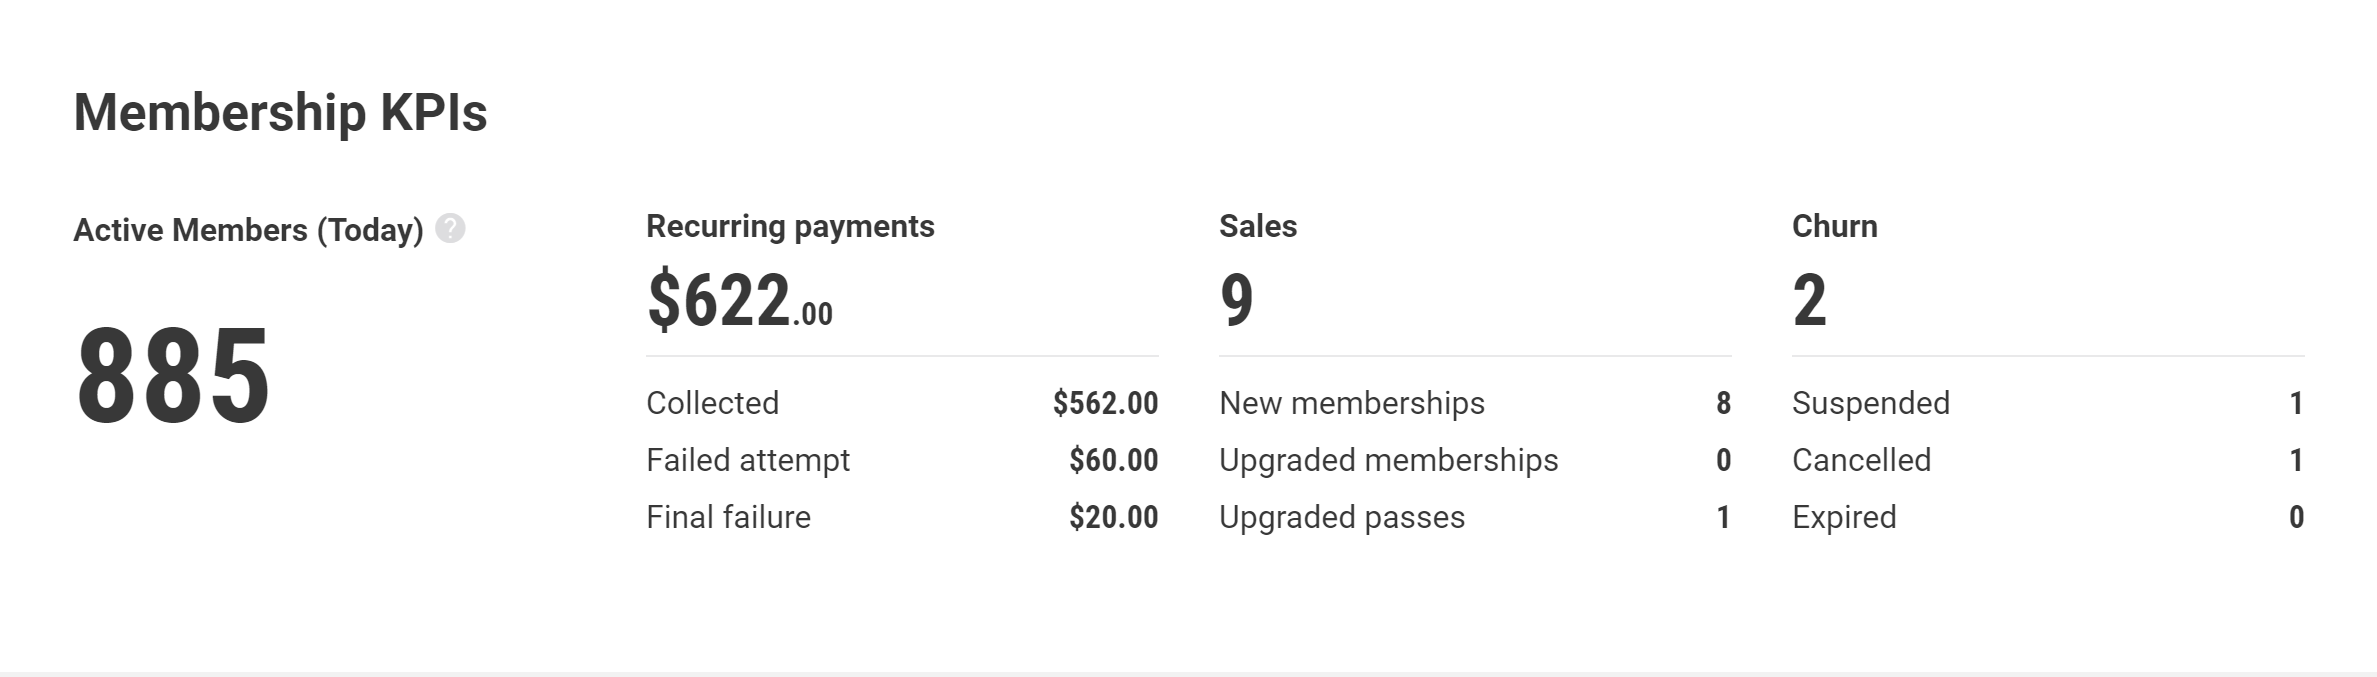Open the Upgraded passes row
Screen dimensions: 2377x677
[1475, 517]
